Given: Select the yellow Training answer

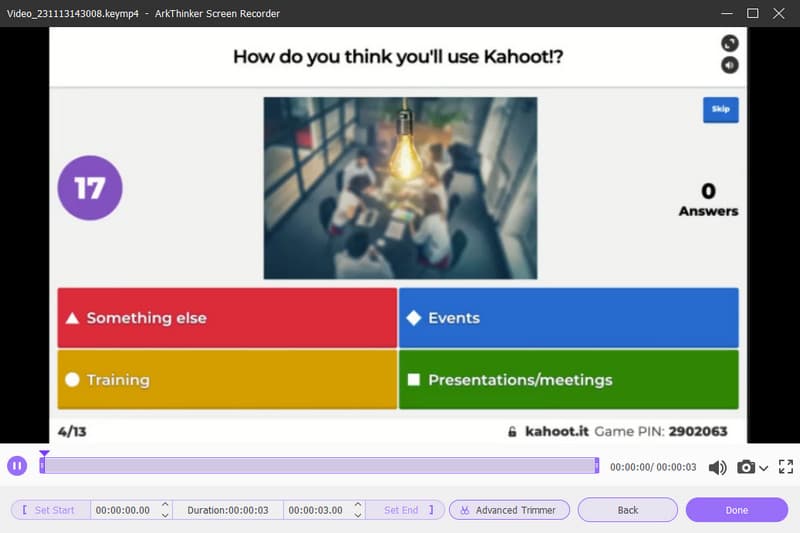Looking at the screenshot, I should (227, 379).
